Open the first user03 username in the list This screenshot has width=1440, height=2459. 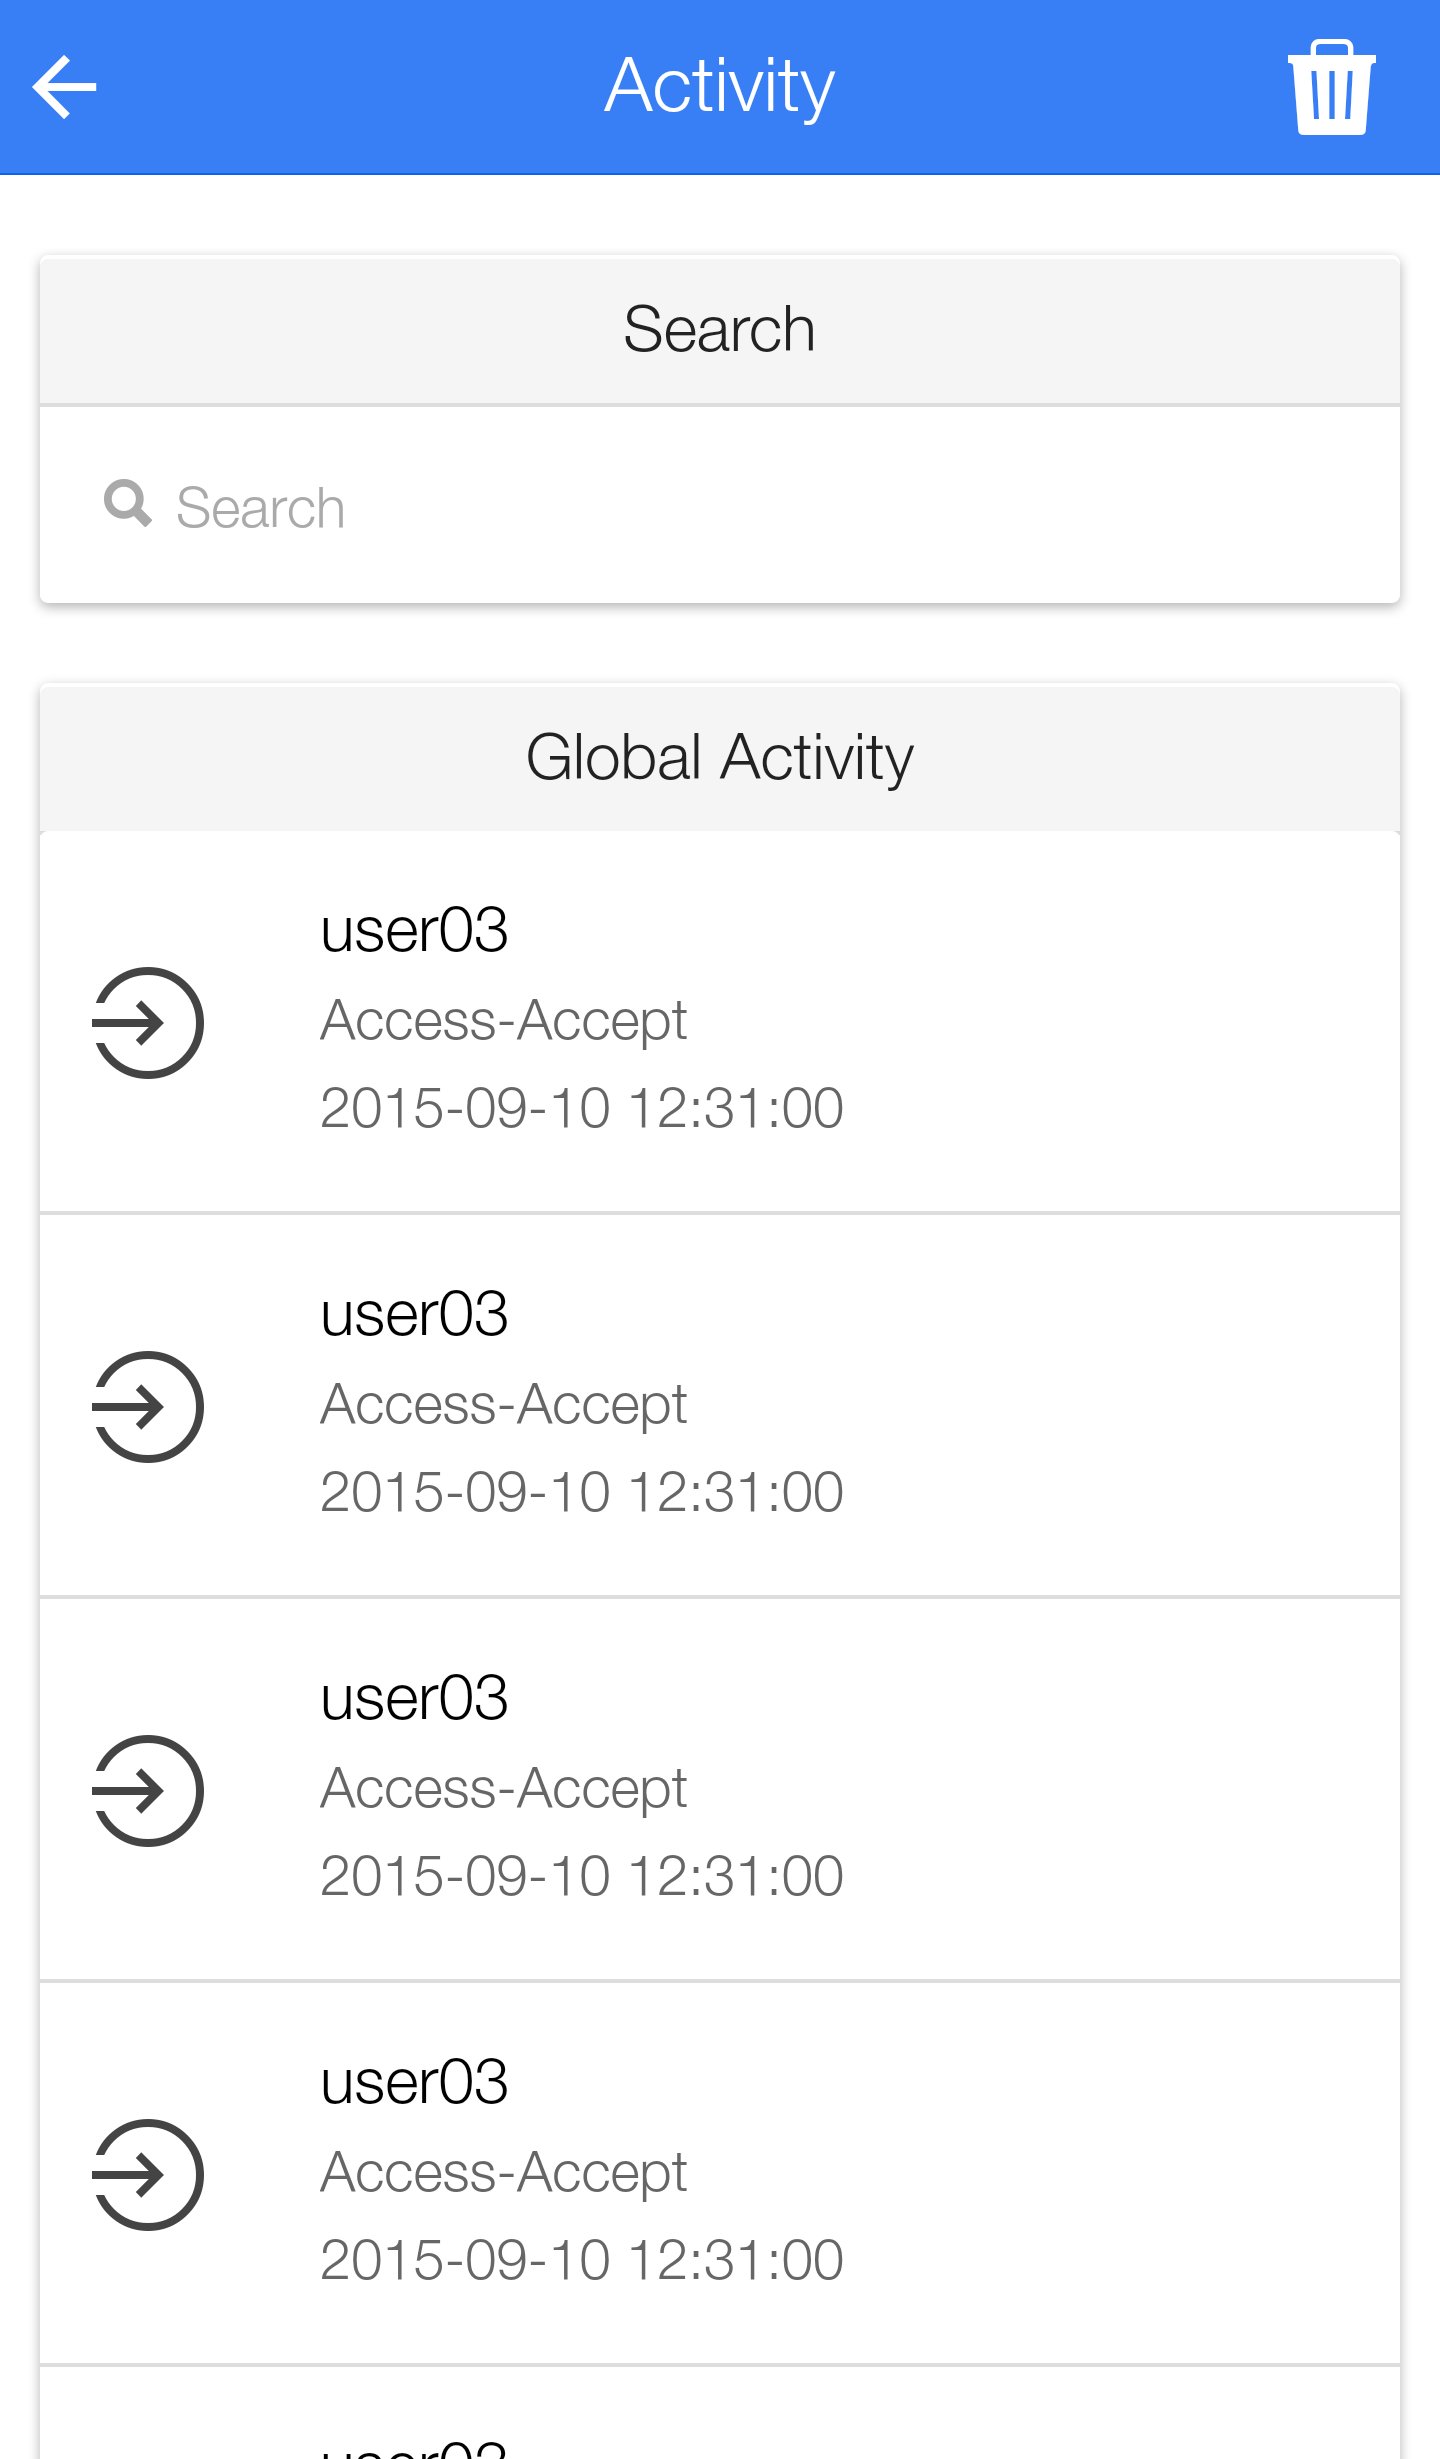(414, 931)
